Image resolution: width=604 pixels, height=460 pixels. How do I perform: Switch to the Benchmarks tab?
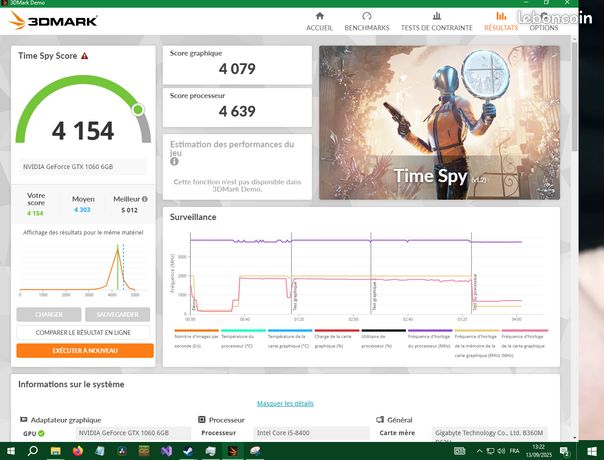pyautogui.click(x=367, y=22)
